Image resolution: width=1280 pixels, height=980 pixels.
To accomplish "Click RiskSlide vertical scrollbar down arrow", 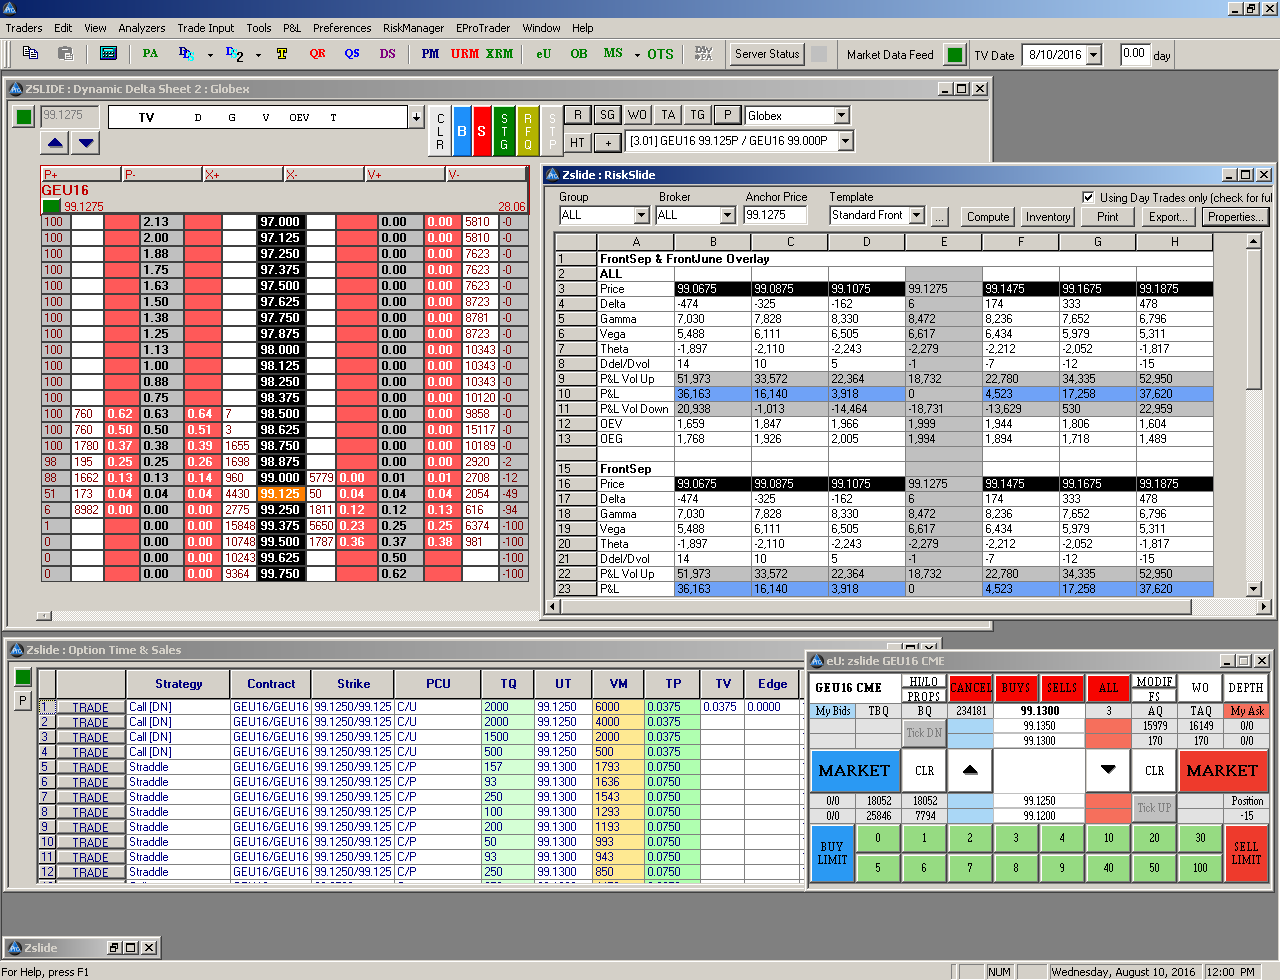I will [x=1254, y=589].
